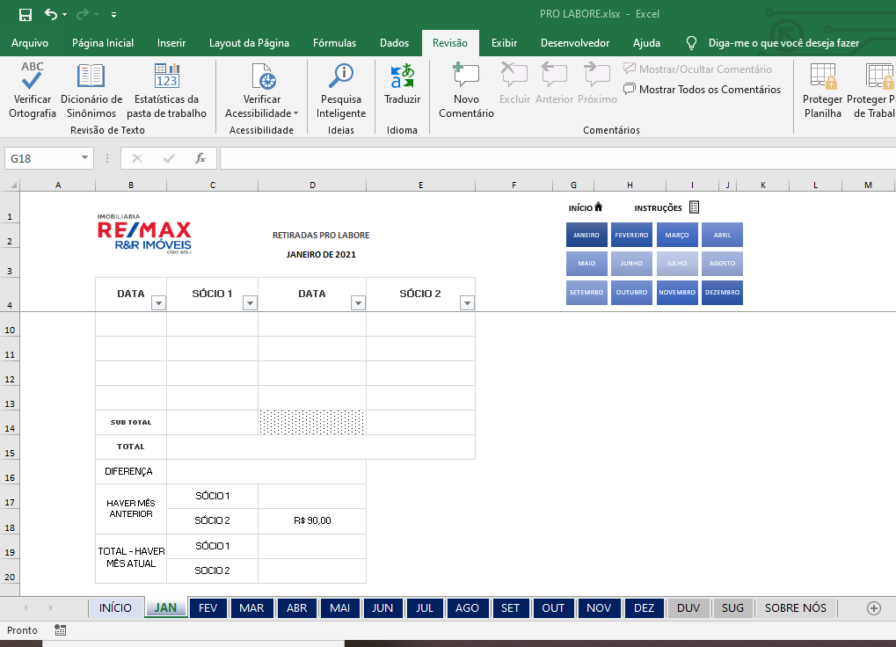The image size is (896, 647).
Task: Click Proteger Pasta de Trabalho icon
Action: pyautogui.click(x=881, y=77)
